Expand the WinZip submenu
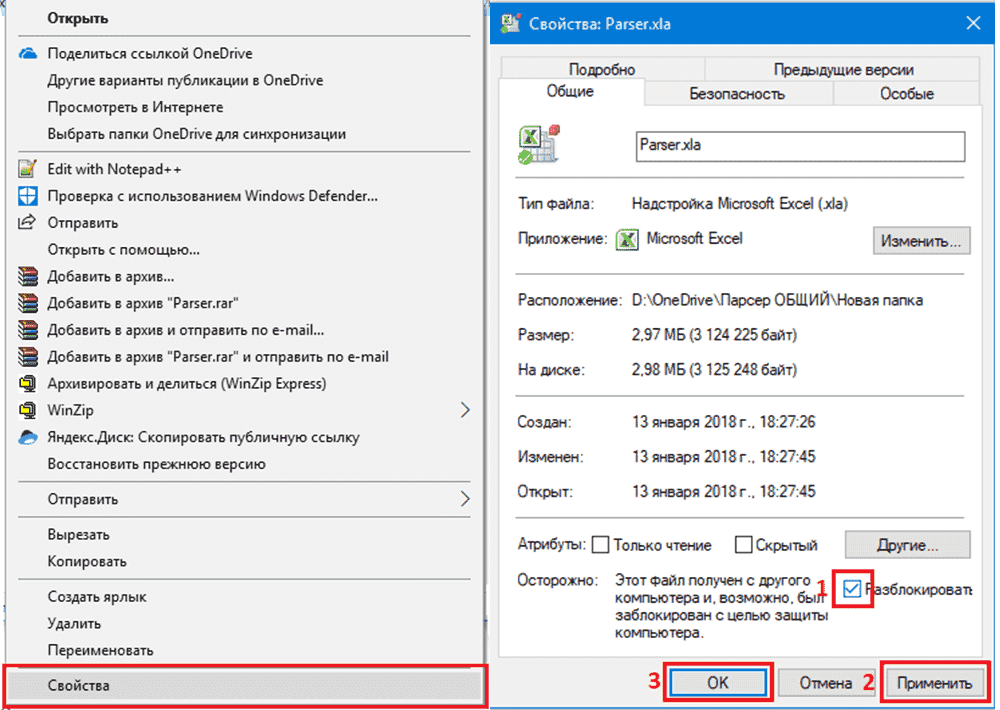 (466, 410)
